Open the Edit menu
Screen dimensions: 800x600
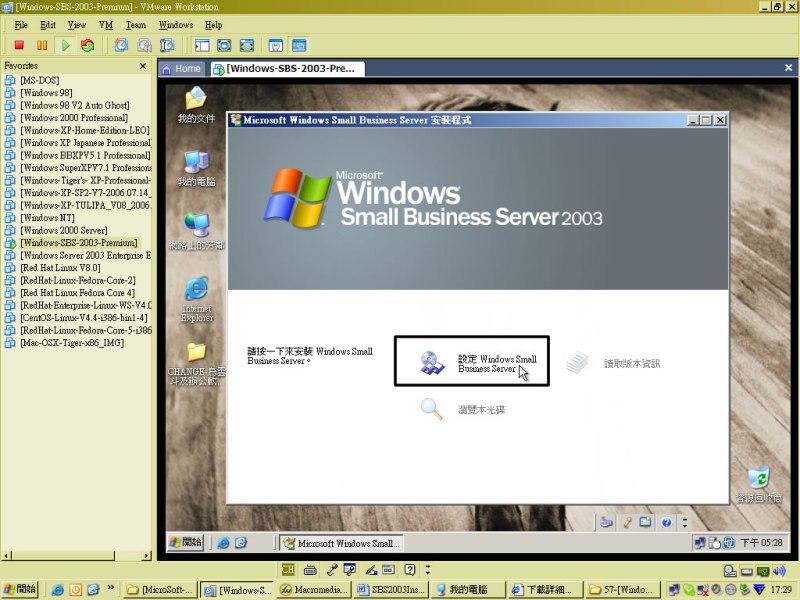tap(48, 25)
